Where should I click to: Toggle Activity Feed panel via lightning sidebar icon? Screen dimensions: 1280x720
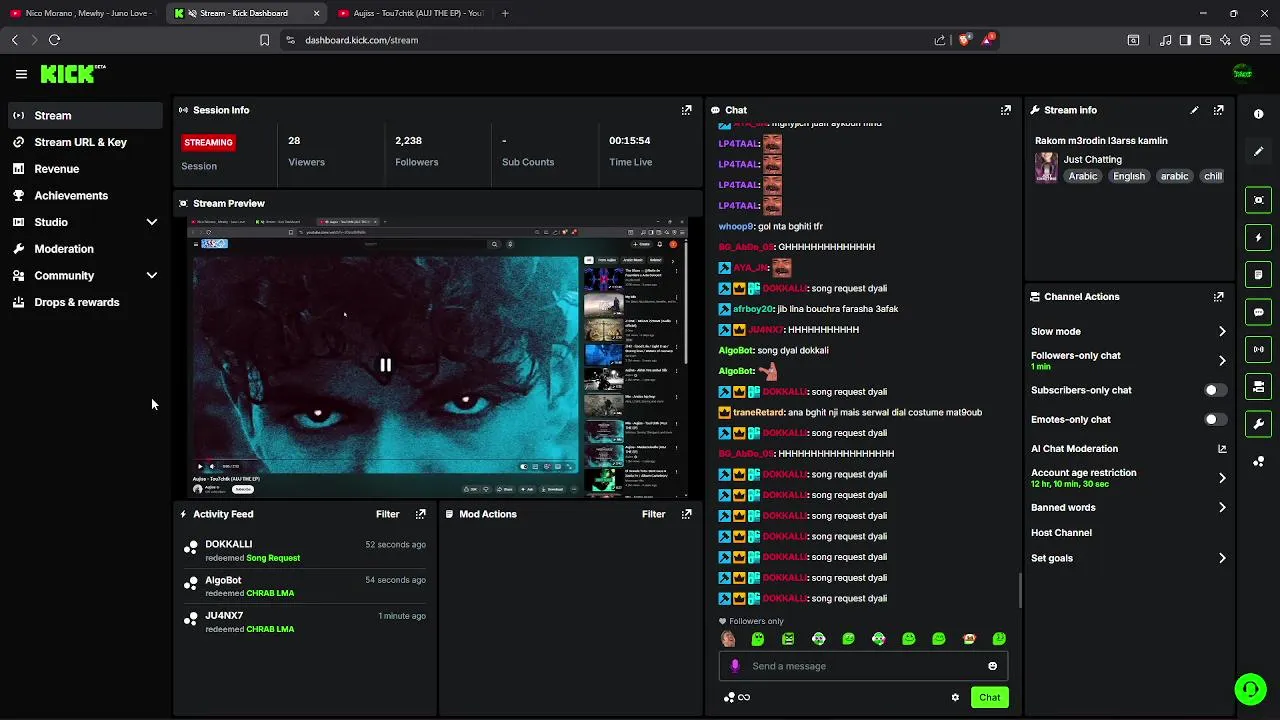(x=1258, y=237)
